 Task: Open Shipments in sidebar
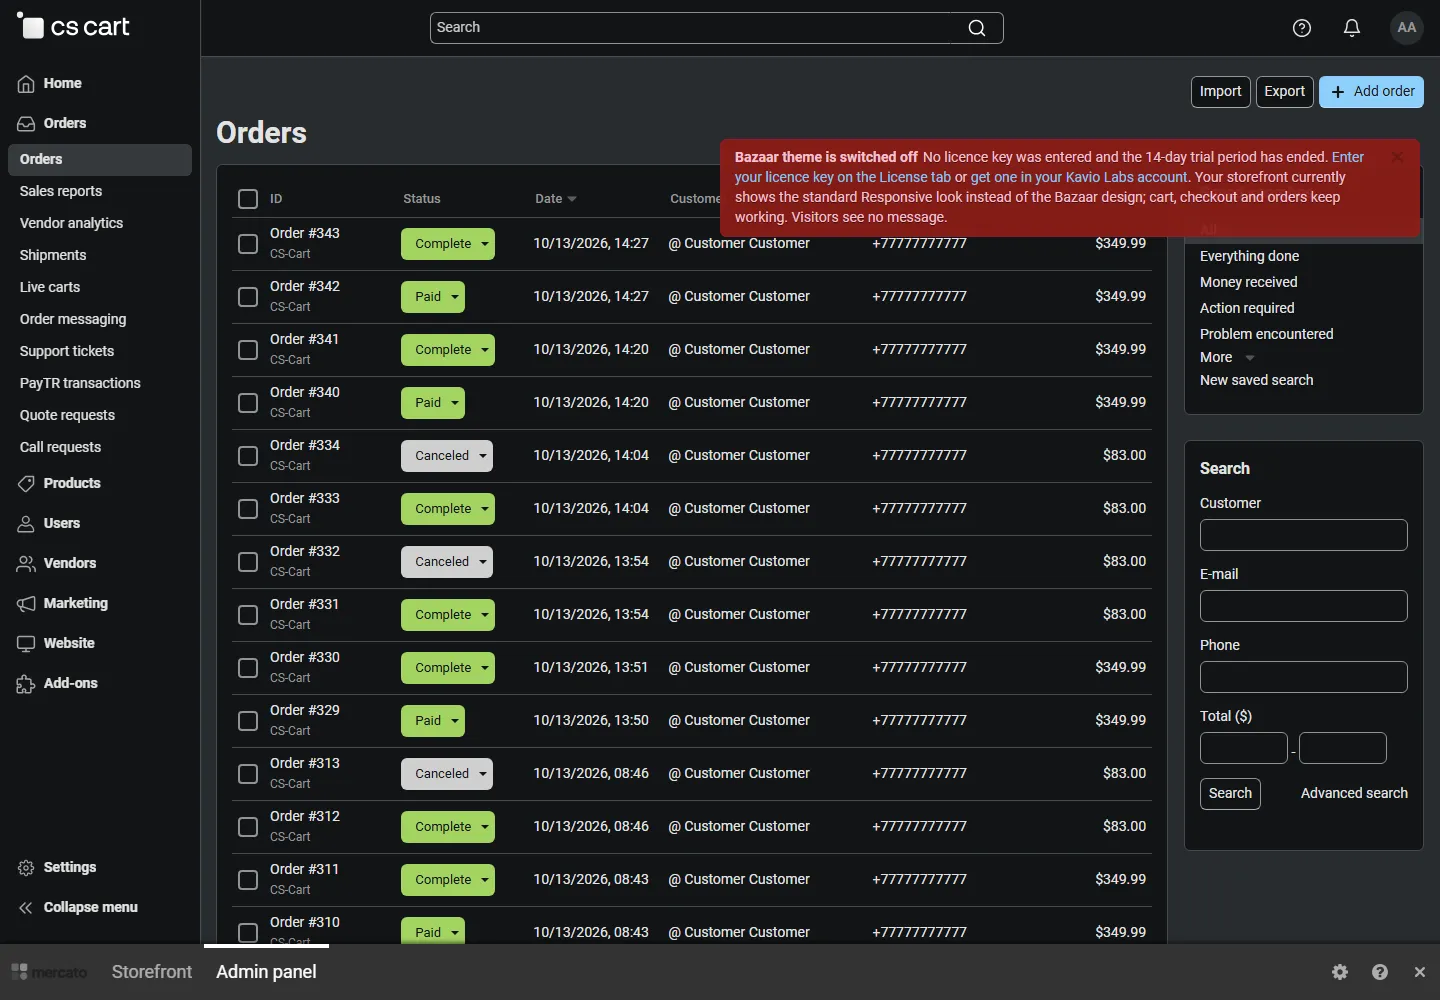[x=53, y=255]
